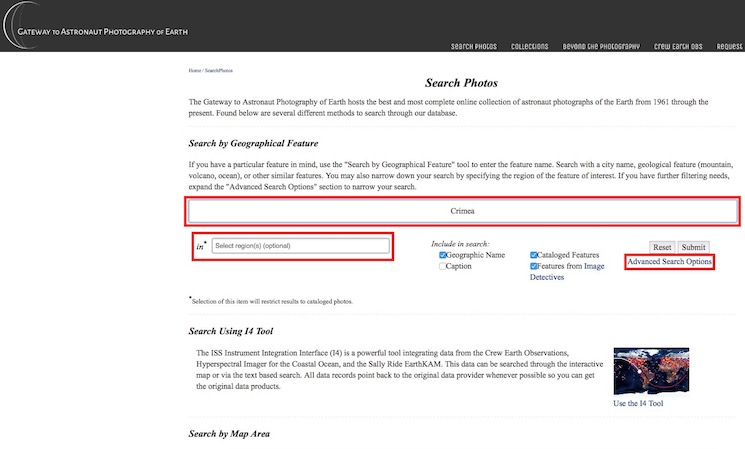Uncheck the Geographic Name checkbox
Viewport: 745px width, 449px height.
tap(443, 255)
